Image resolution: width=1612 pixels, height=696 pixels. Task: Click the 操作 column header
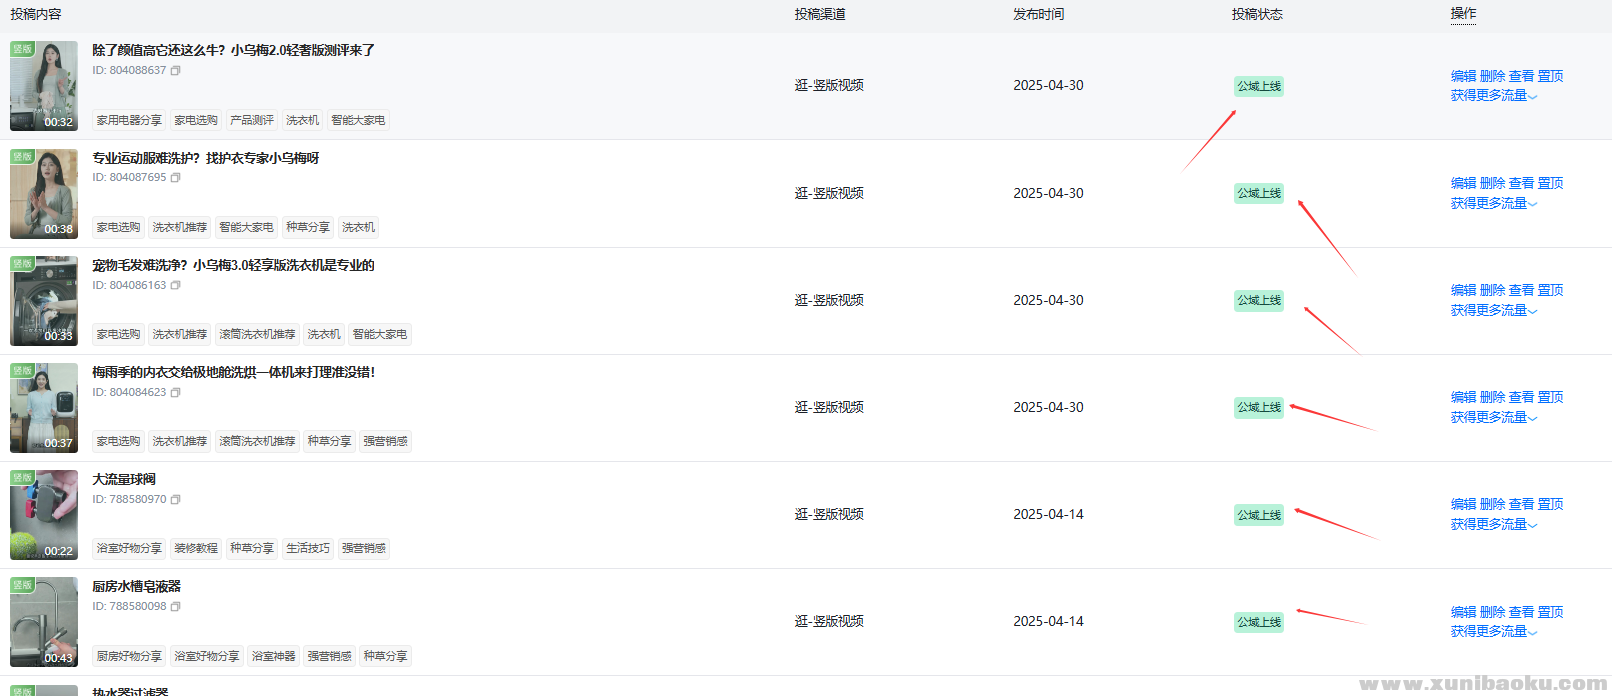coord(1463,14)
